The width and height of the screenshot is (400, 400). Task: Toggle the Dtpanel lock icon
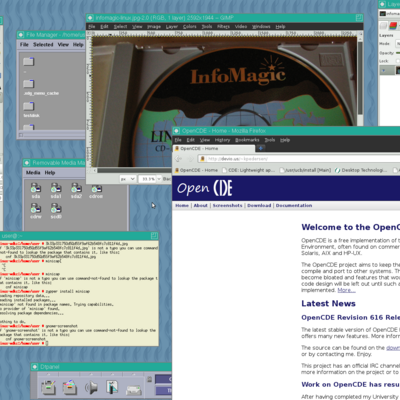pos(150,379)
